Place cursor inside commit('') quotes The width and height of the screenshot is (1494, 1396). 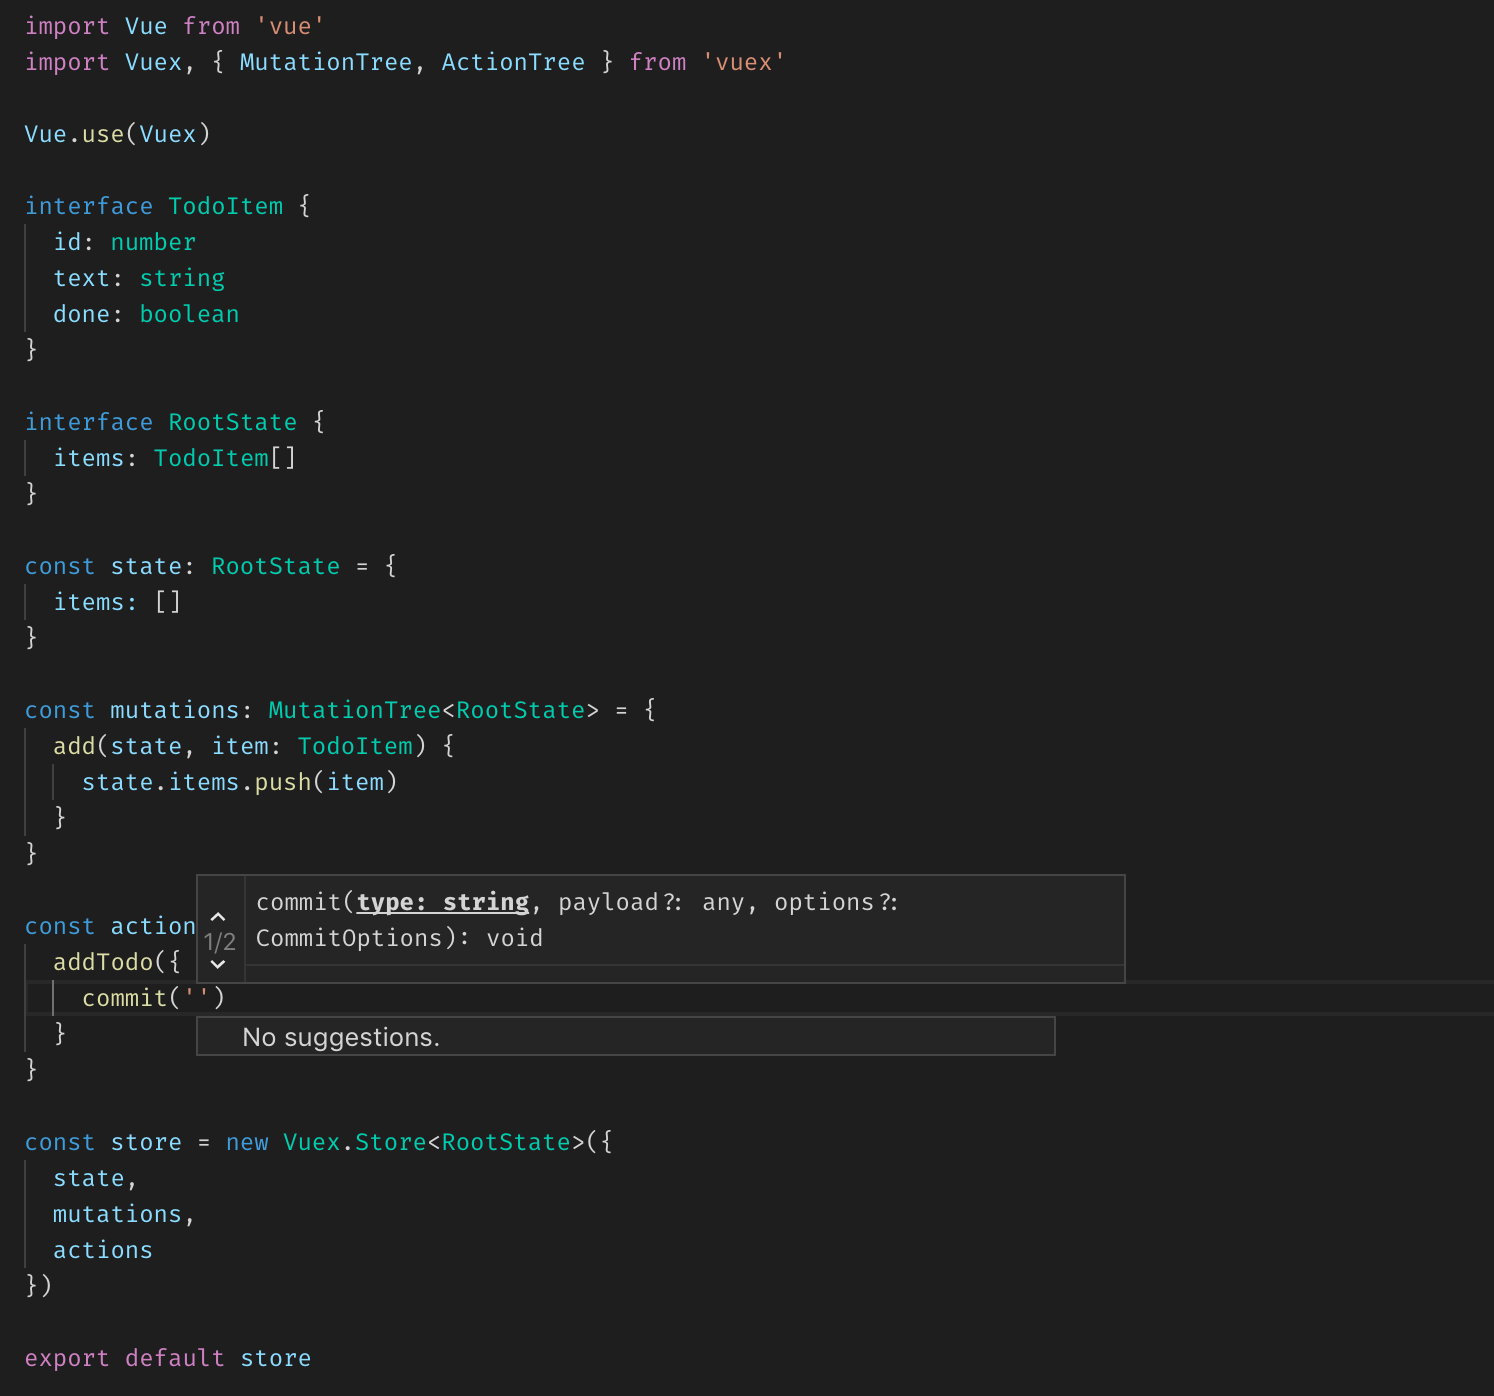point(197,998)
